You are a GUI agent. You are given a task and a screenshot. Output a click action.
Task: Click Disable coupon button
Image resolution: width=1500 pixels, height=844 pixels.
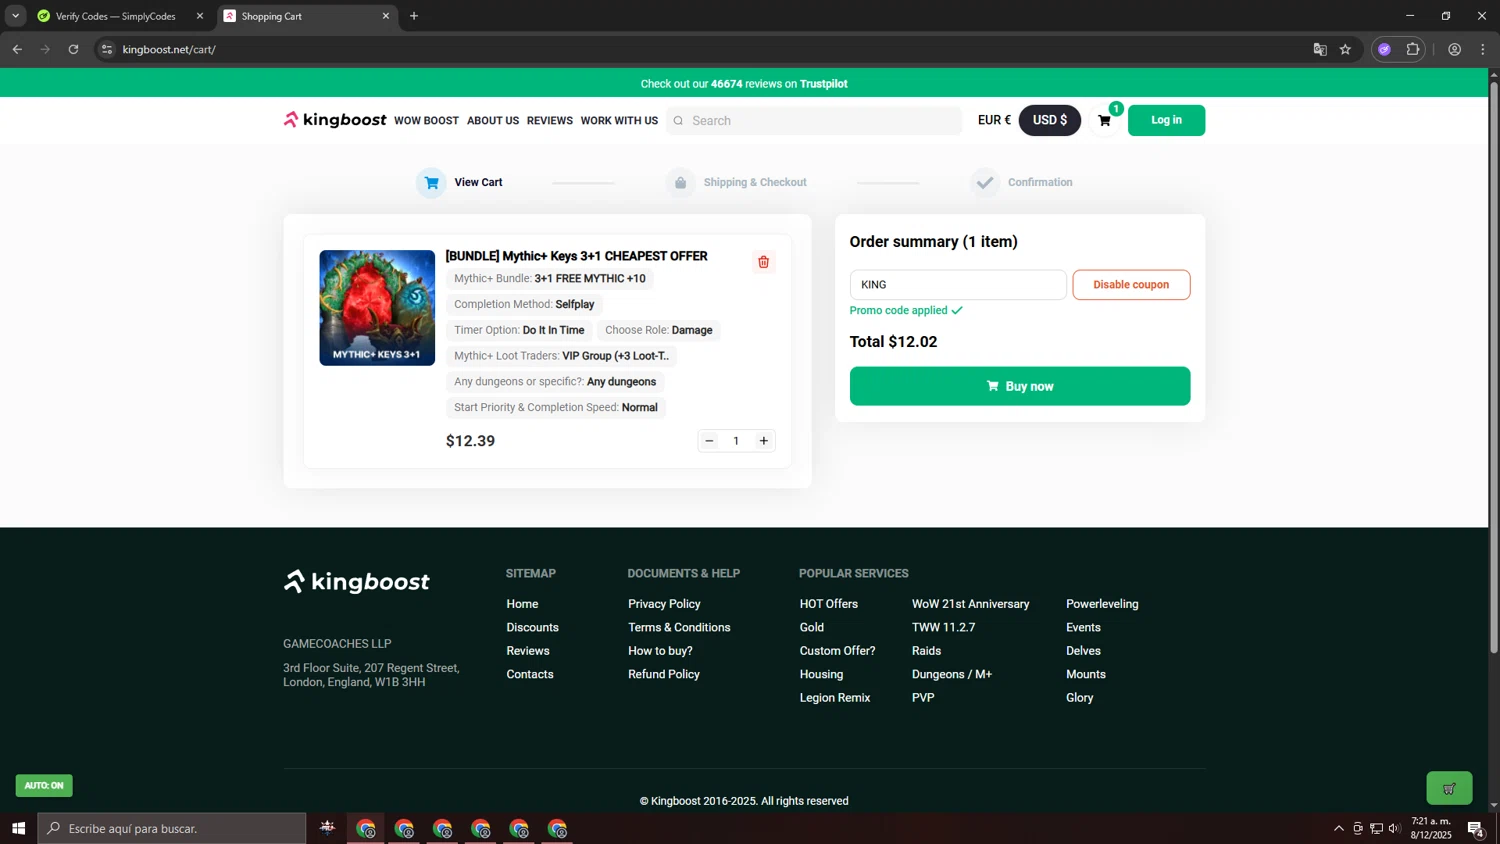[x=1131, y=285]
